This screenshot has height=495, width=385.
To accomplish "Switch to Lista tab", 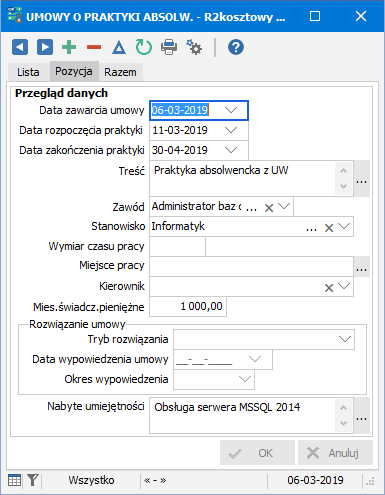I will [28, 72].
